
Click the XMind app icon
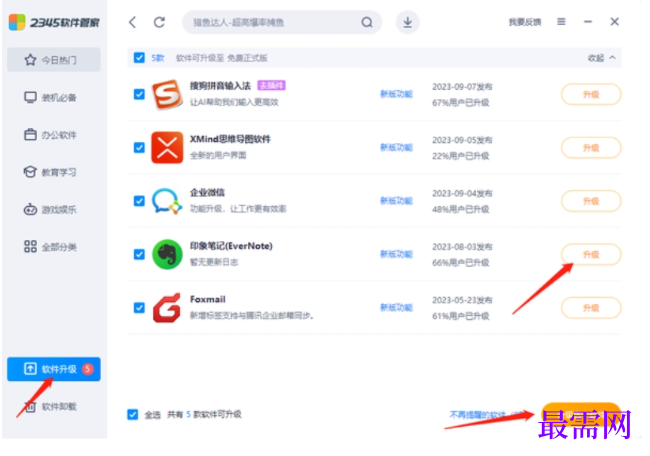167,148
